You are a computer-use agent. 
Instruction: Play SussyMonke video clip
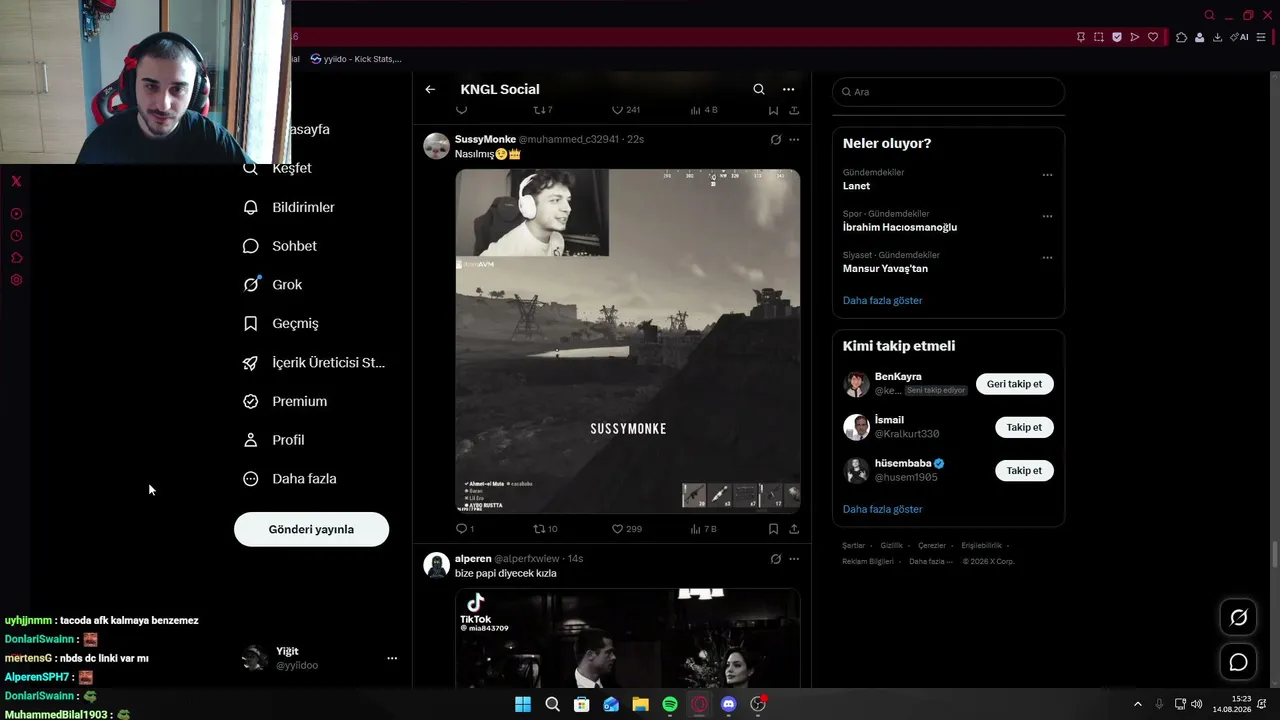click(x=628, y=341)
